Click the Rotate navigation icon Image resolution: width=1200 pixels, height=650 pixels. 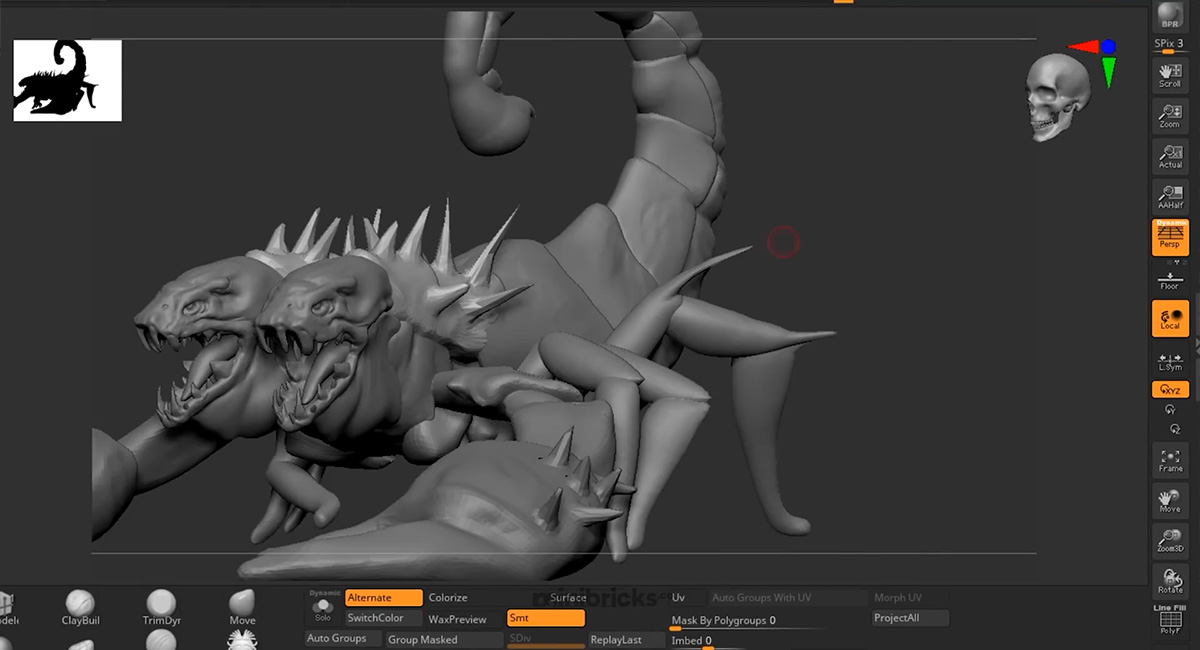(x=1170, y=581)
